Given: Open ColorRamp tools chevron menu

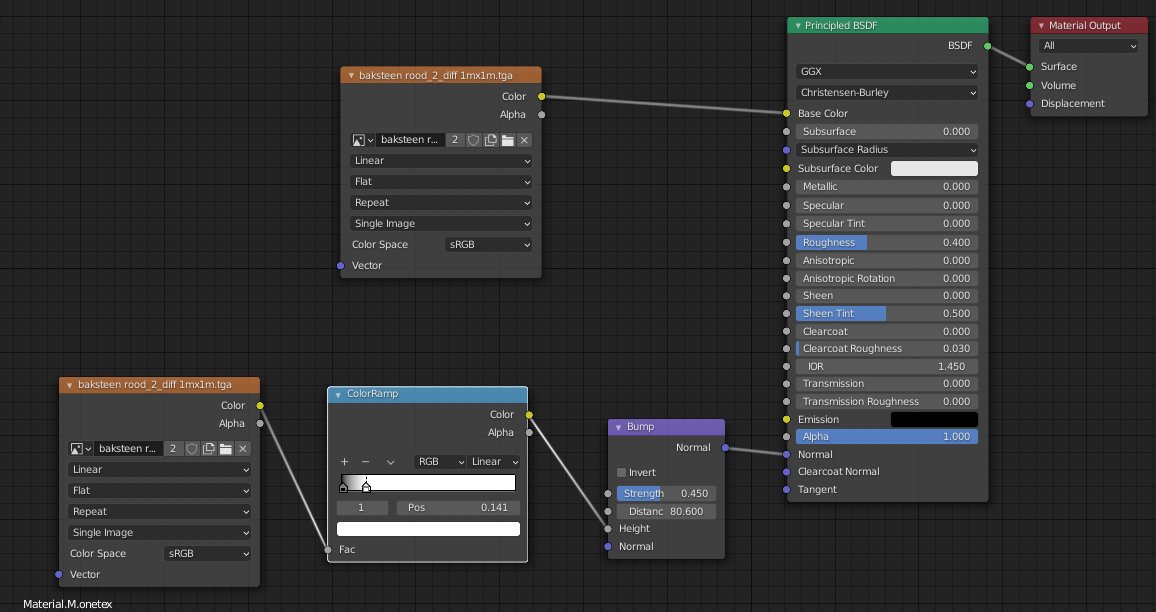Looking at the screenshot, I should [x=391, y=462].
